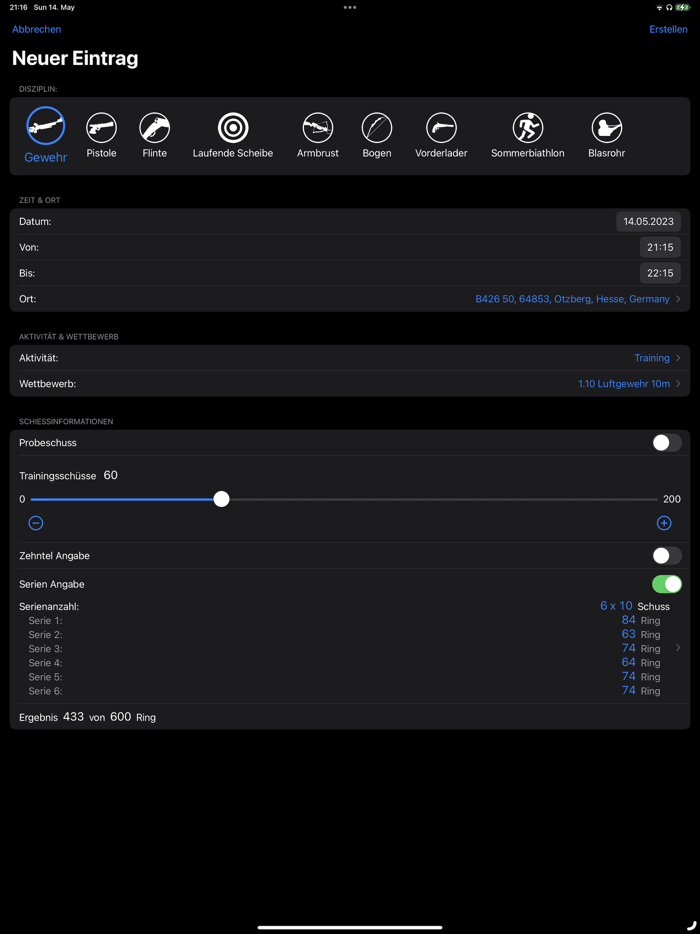Open the Aktivität Training chevron
Viewport: 700px width, 934px height.
[678, 358]
